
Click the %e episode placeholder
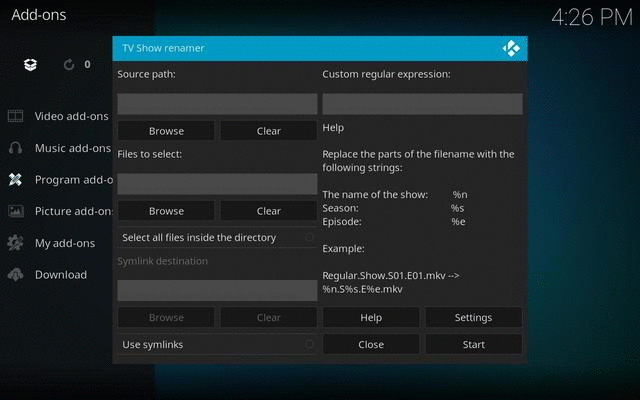click(x=458, y=222)
